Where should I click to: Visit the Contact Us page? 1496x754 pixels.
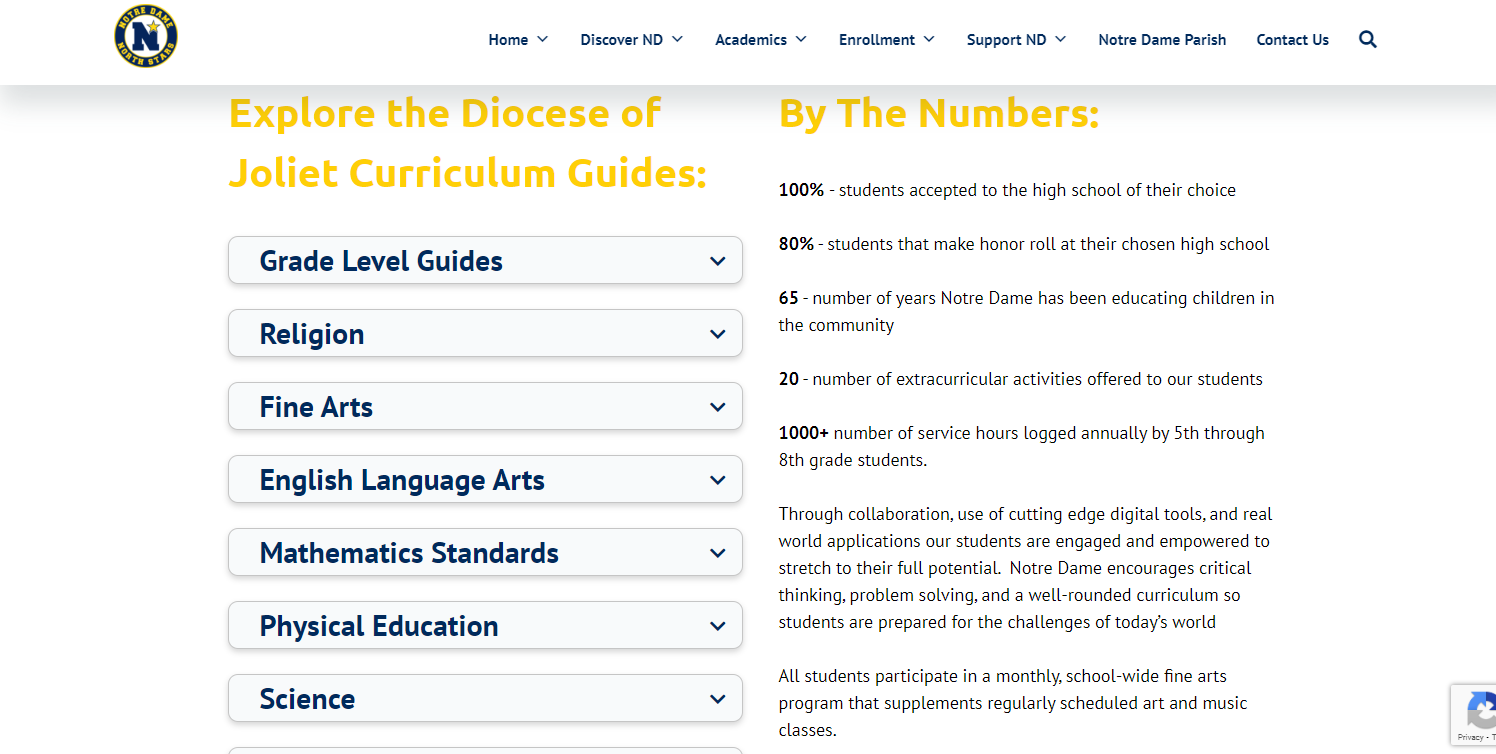1292,40
